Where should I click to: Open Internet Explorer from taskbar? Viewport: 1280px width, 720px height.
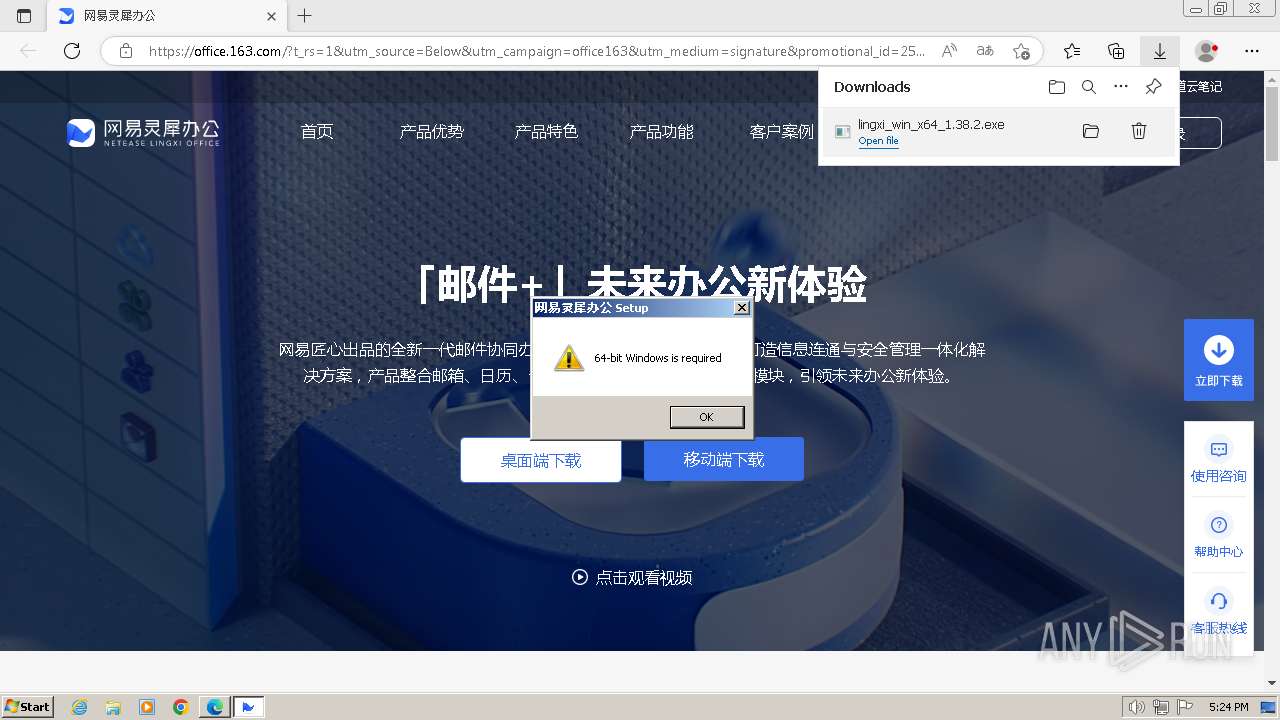click(80, 707)
